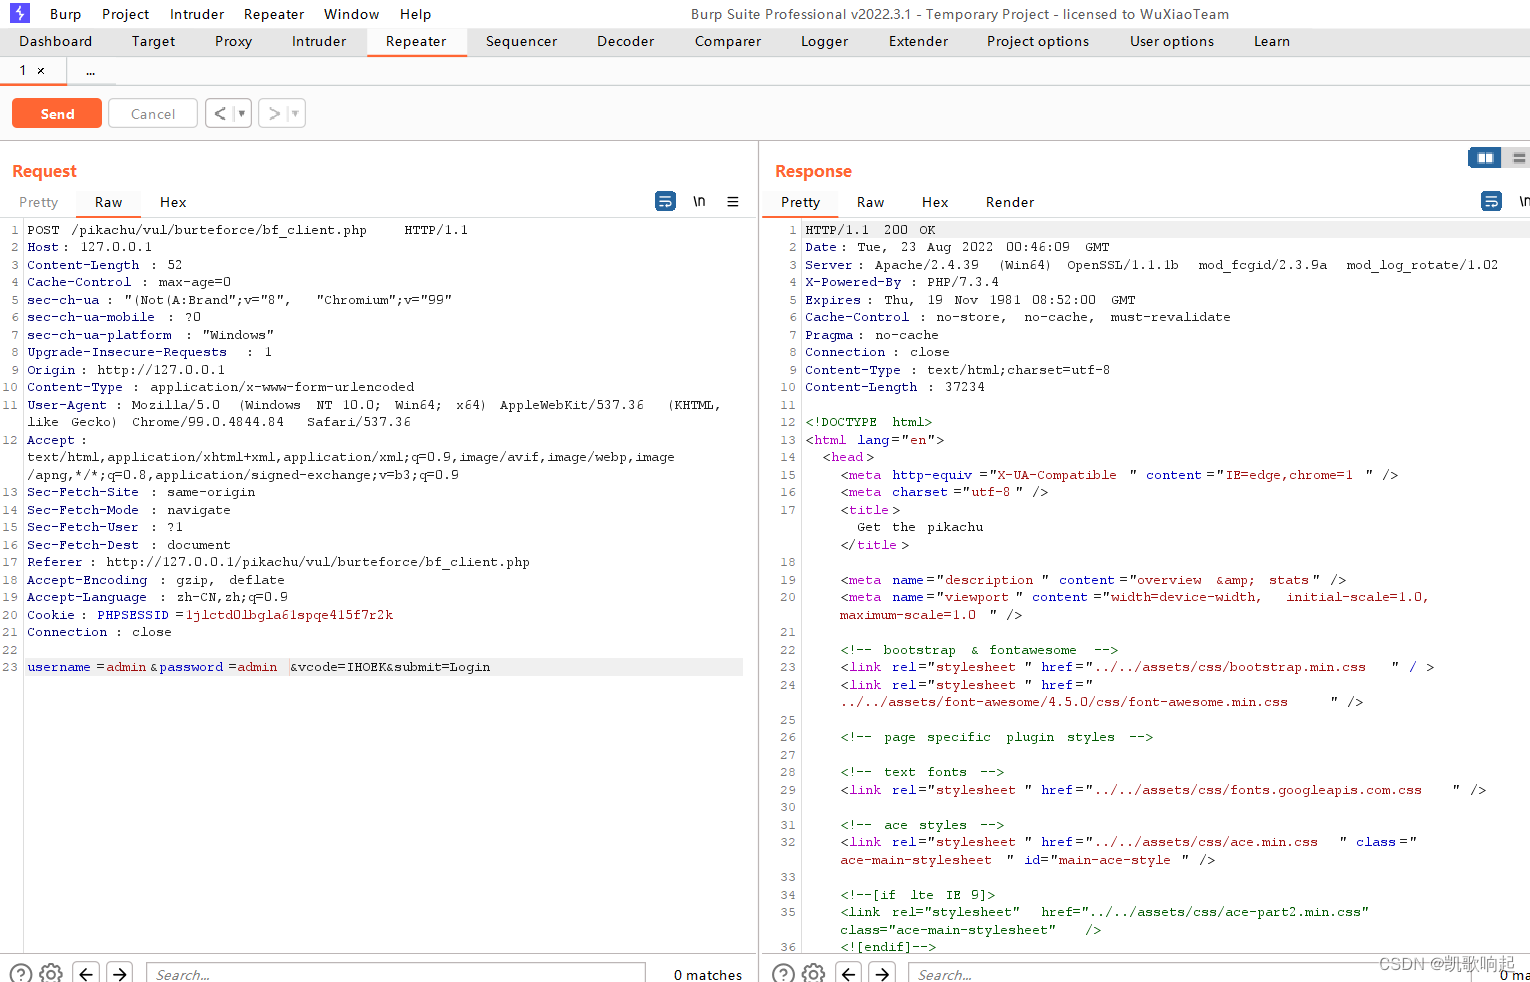Click the Cancel button
This screenshot has height=982, width=1530.
153,113
